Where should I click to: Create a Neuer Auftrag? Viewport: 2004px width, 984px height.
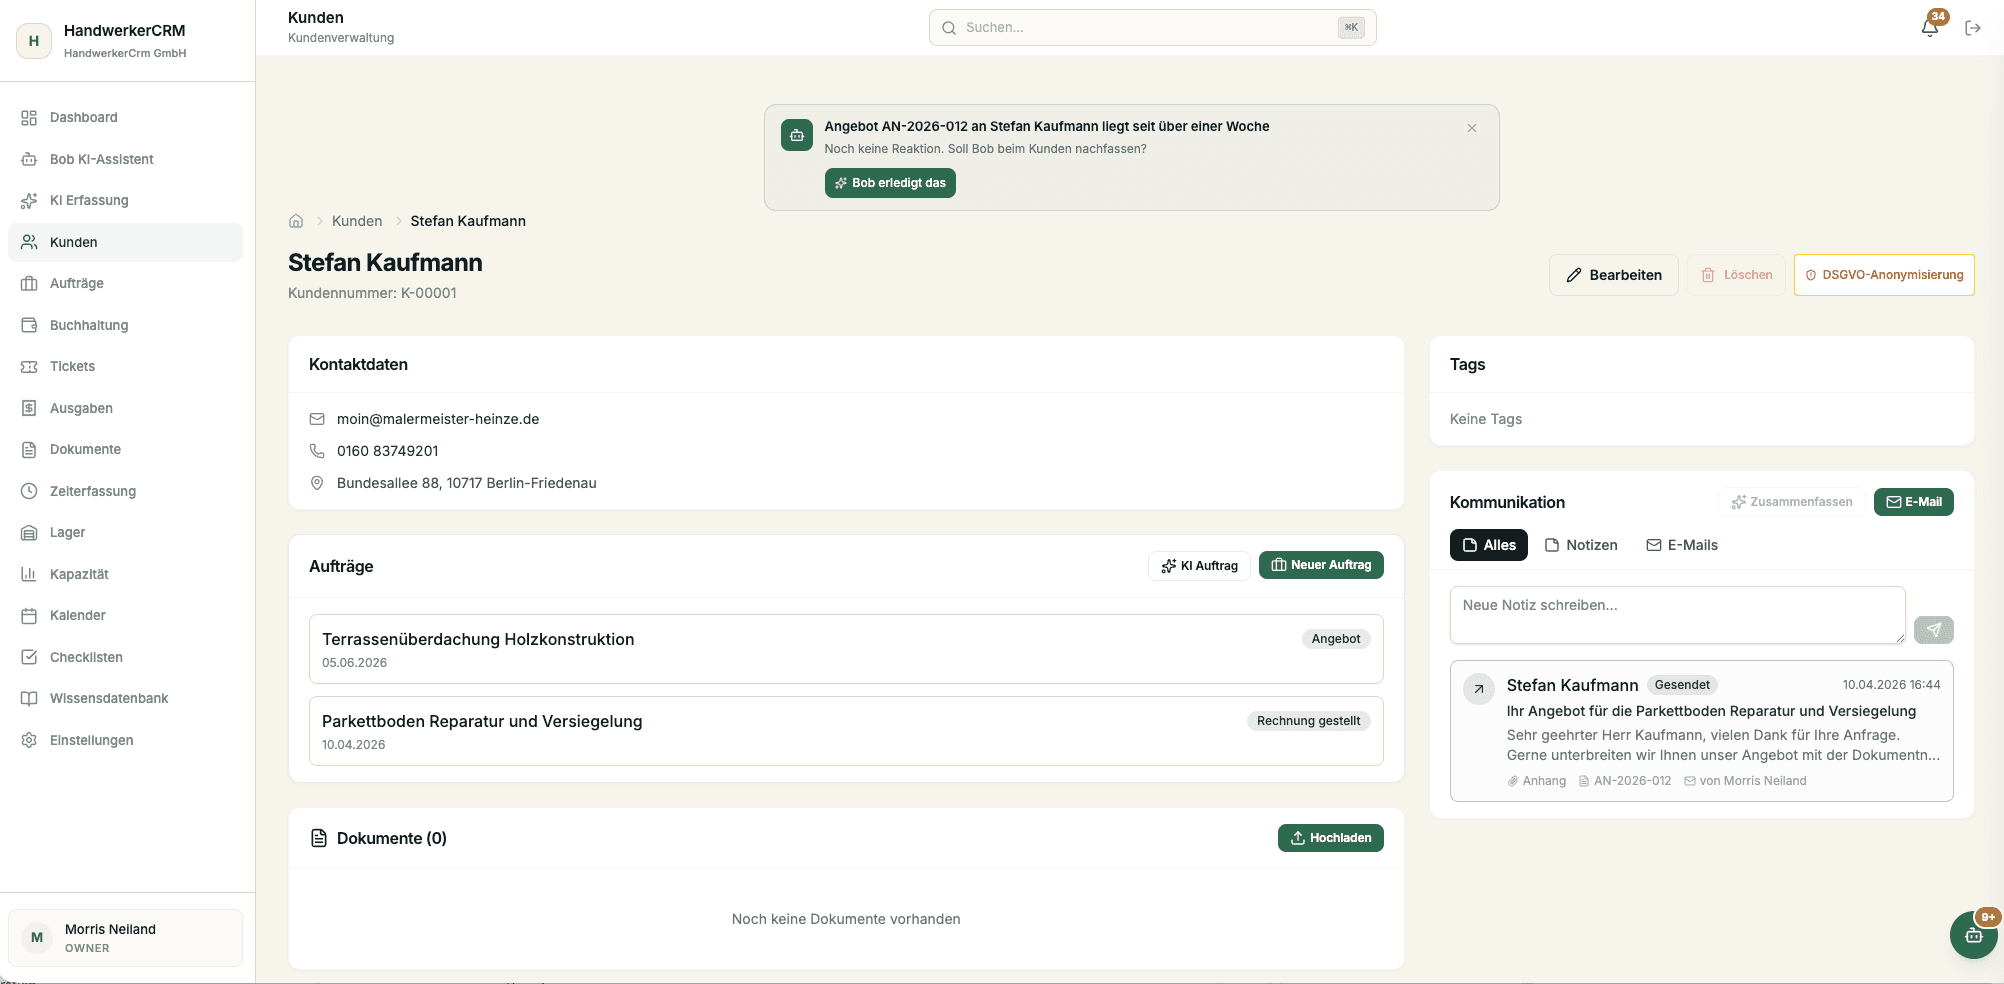pyautogui.click(x=1321, y=565)
